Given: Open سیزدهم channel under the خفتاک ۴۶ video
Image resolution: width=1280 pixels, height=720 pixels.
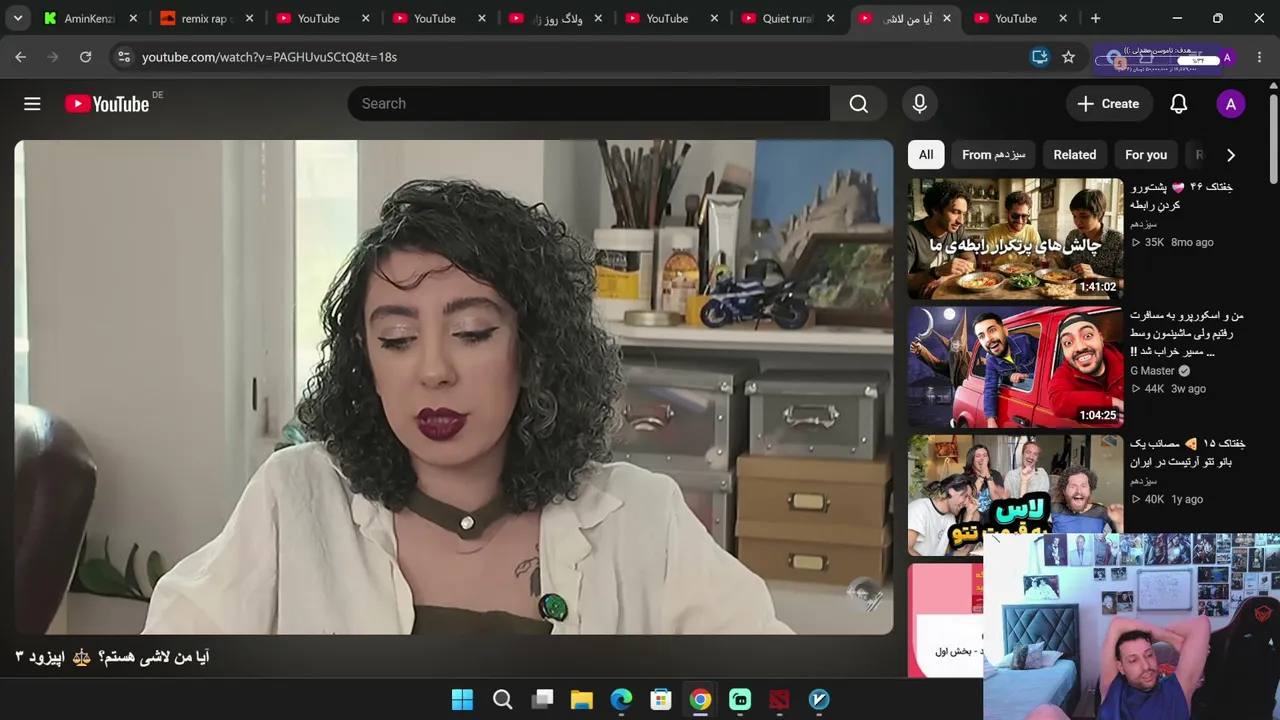Looking at the screenshot, I should point(1143,224).
